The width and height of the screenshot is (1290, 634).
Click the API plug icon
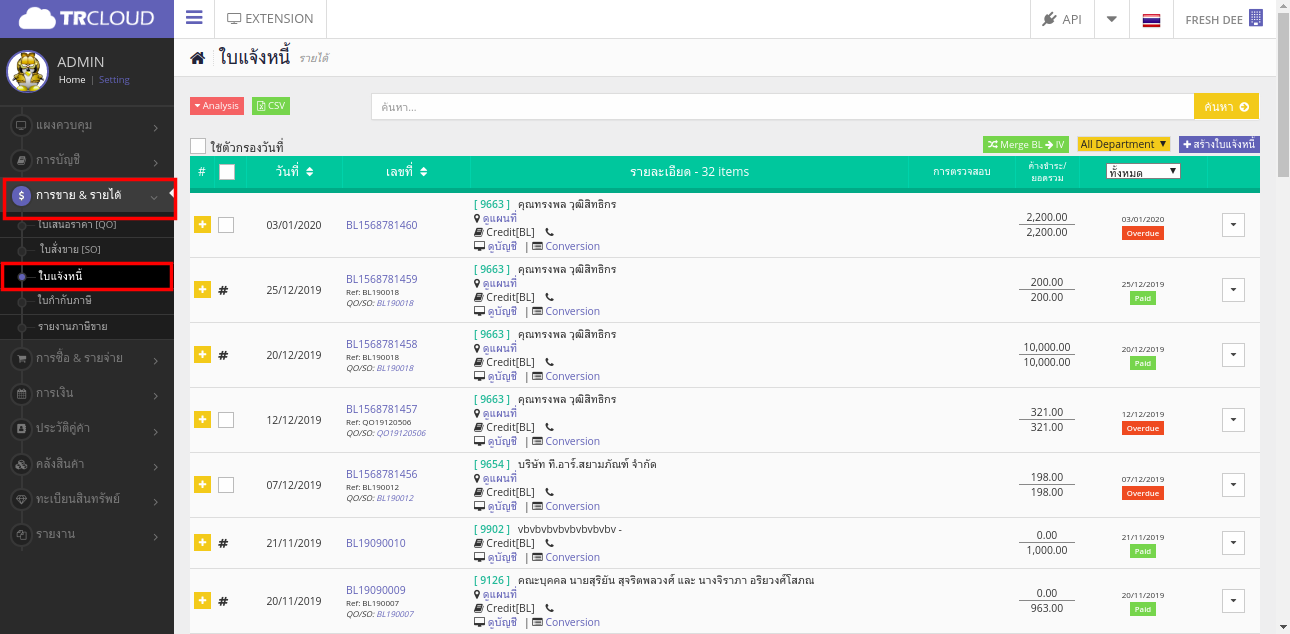[x=1049, y=19]
